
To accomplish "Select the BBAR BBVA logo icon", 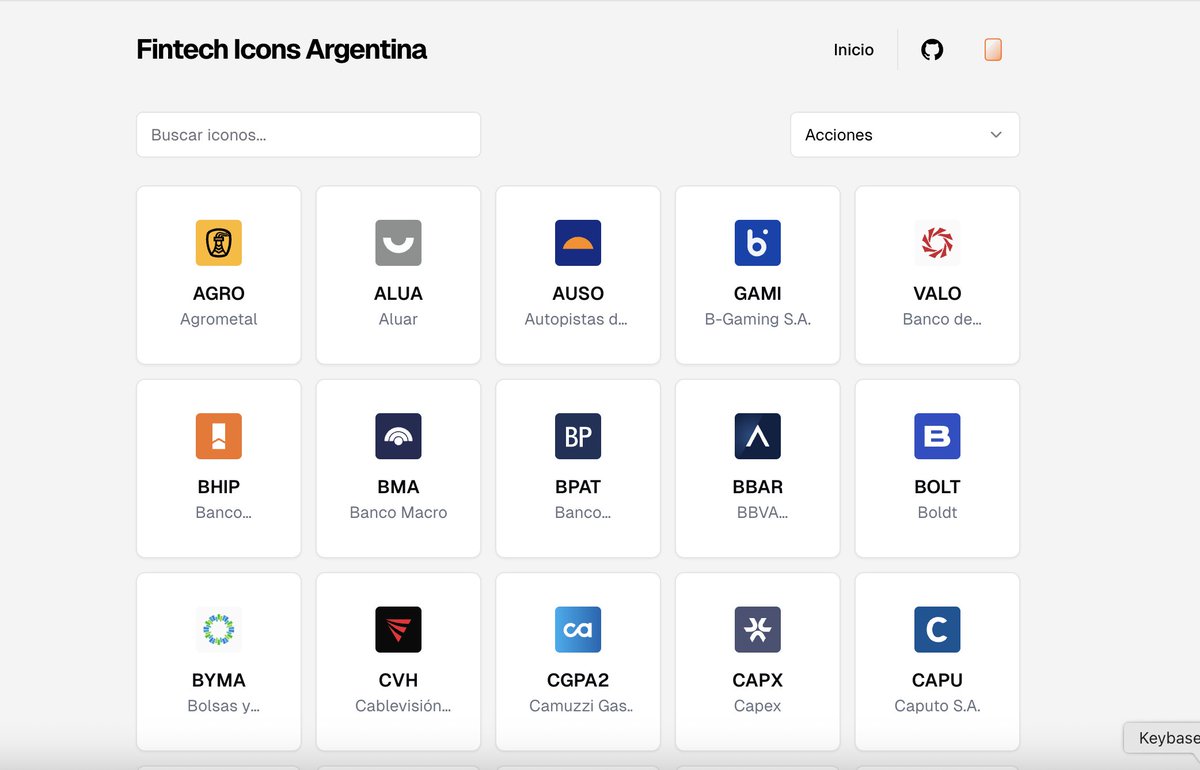I will (757, 436).
